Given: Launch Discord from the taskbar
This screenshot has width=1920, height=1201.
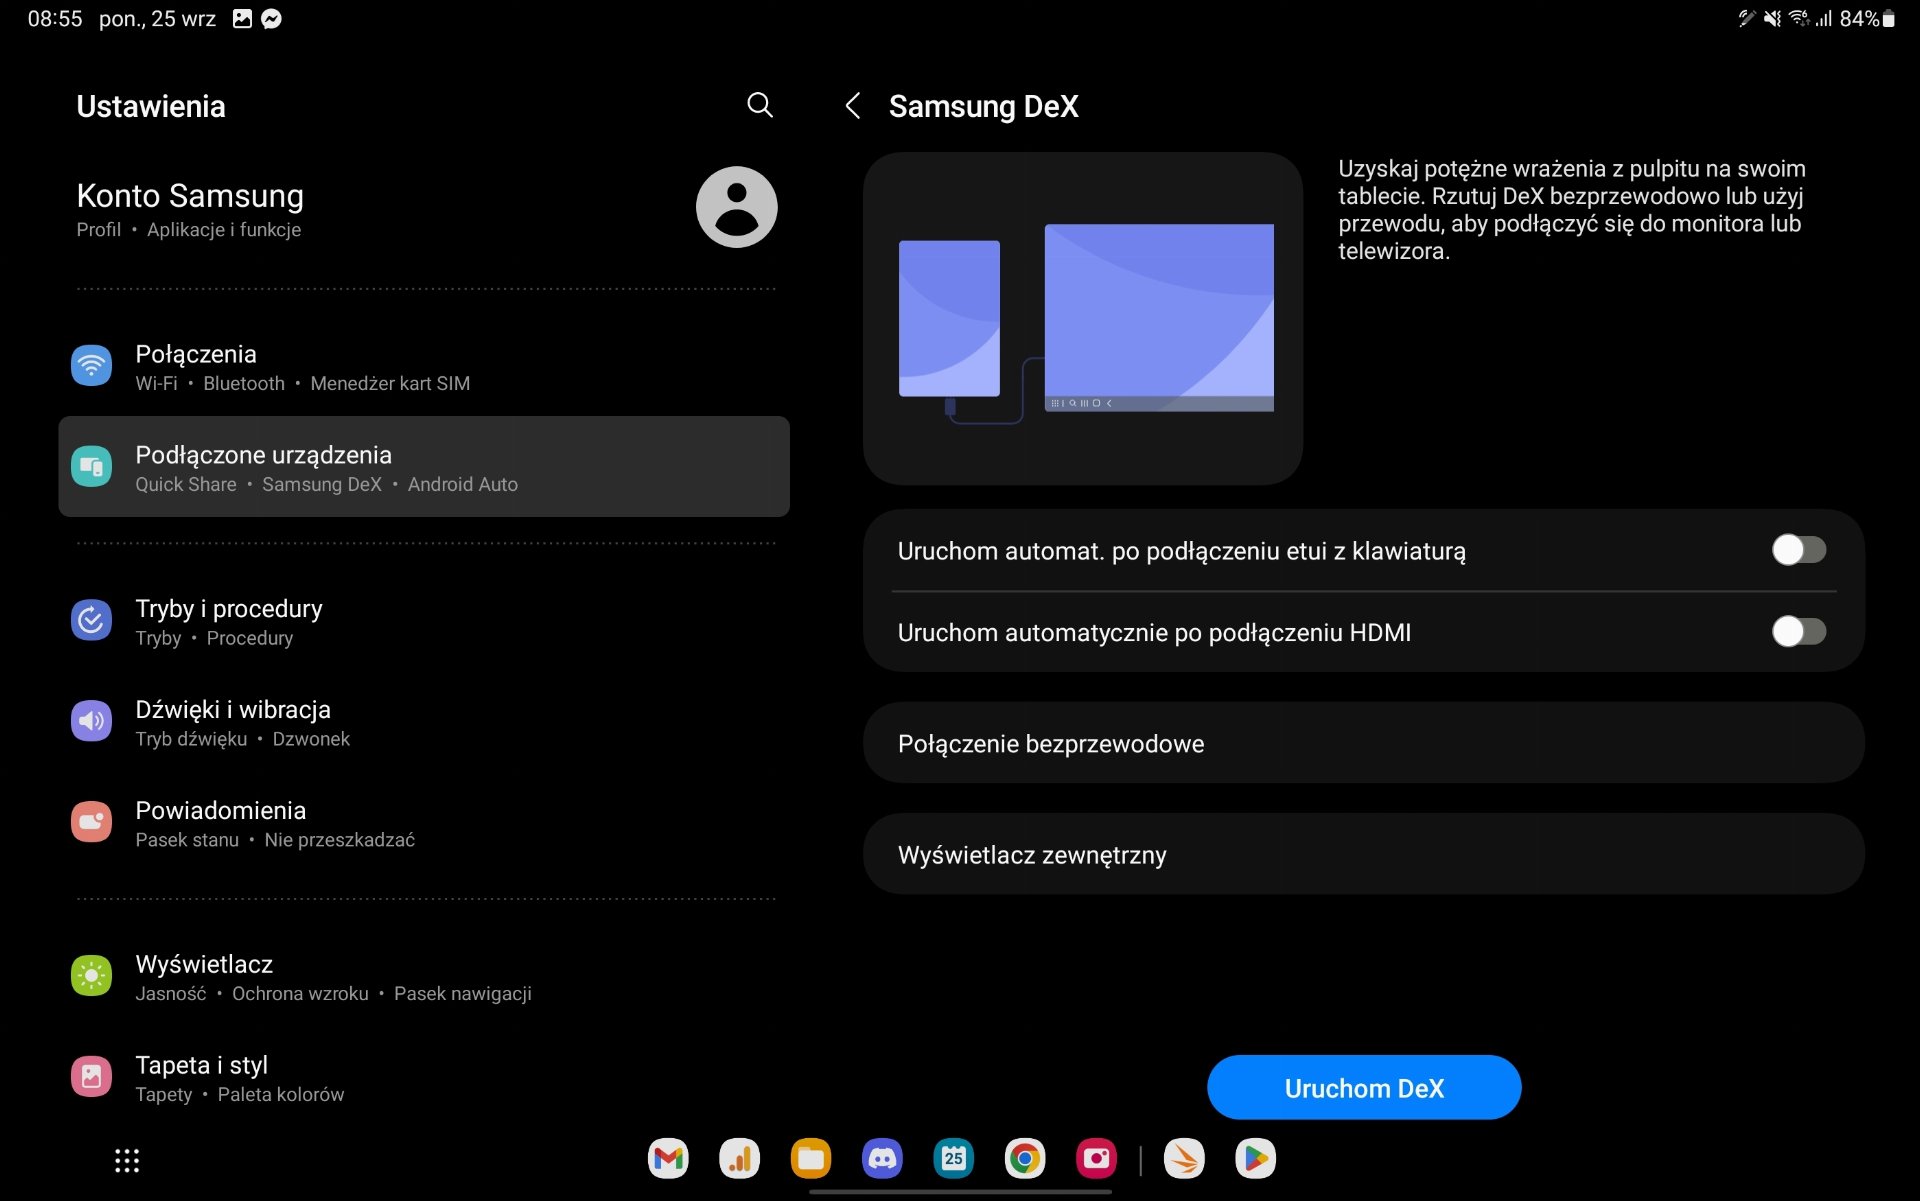Looking at the screenshot, I should pyautogui.click(x=882, y=1159).
